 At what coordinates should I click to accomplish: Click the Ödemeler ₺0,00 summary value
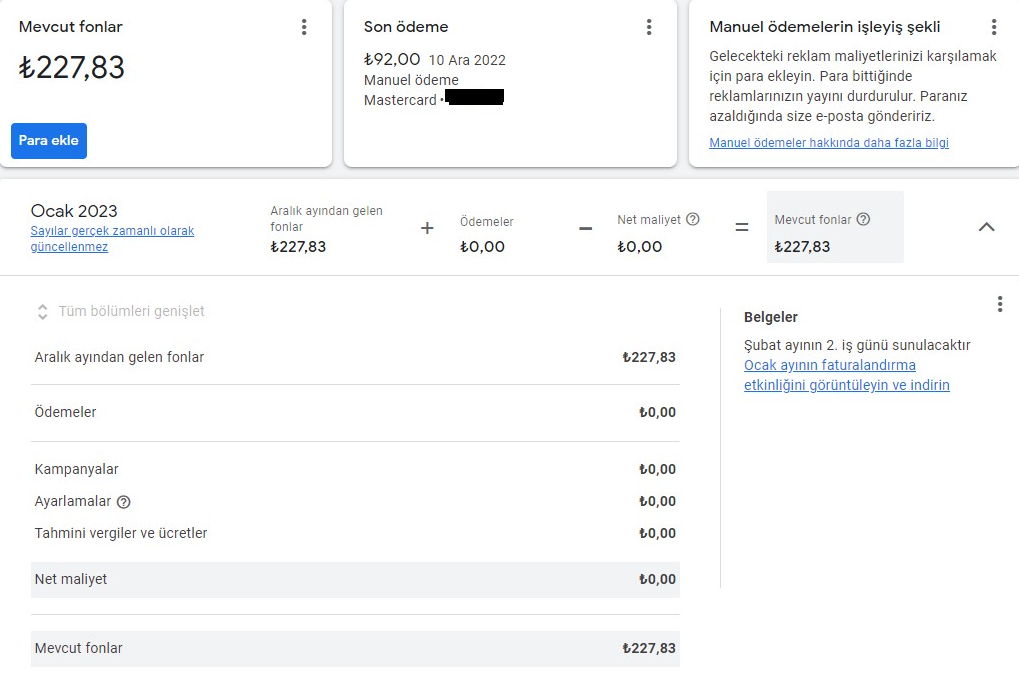pyautogui.click(x=482, y=247)
